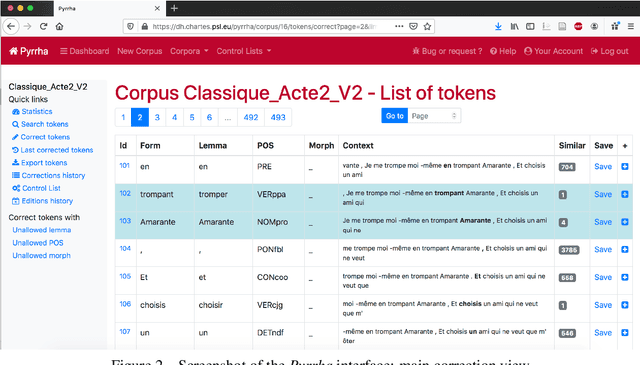Open Corrections history link
This screenshot has height=365, width=640.
pyautogui.click(x=49, y=175)
